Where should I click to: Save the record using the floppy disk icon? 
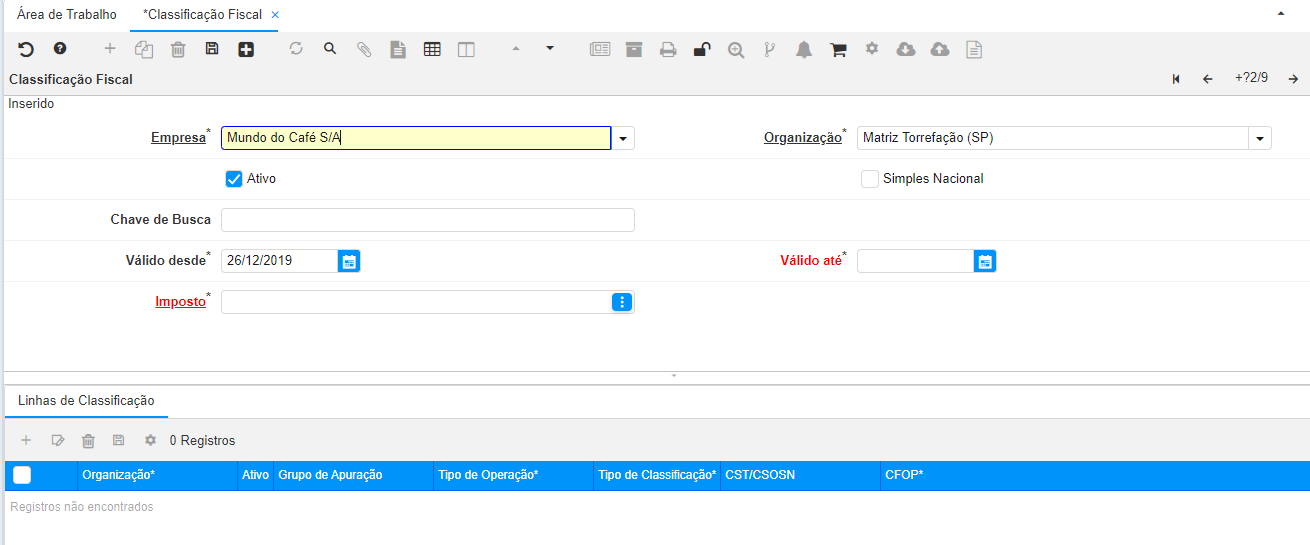[212, 49]
